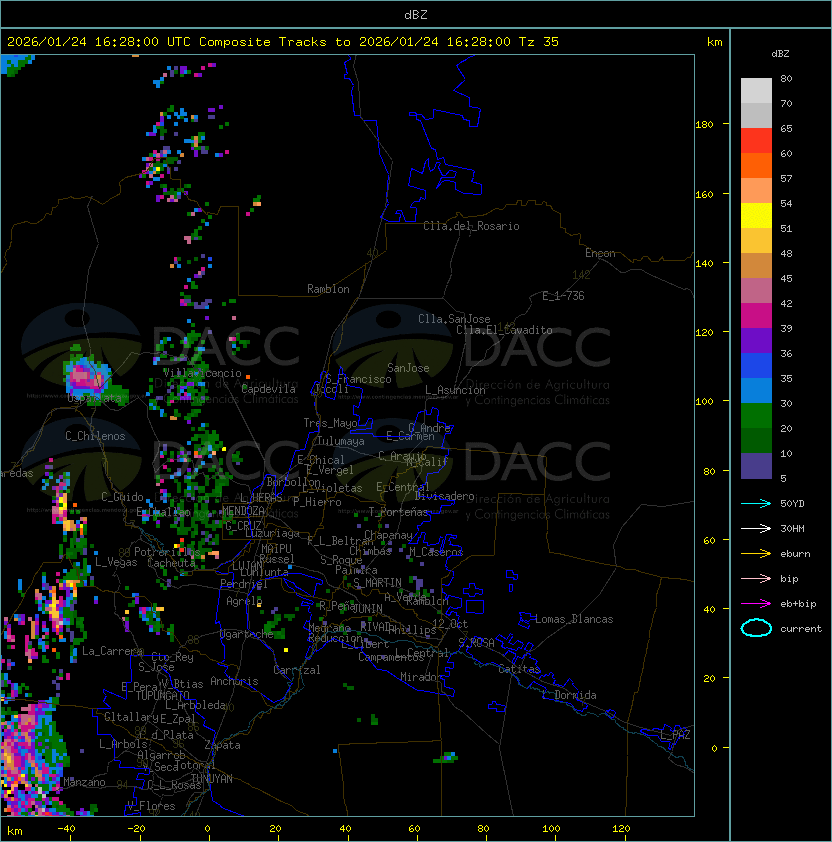The height and width of the screenshot is (842, 832).
Task: Click the 'eb+bip' legend label
Action: [798, 604]
